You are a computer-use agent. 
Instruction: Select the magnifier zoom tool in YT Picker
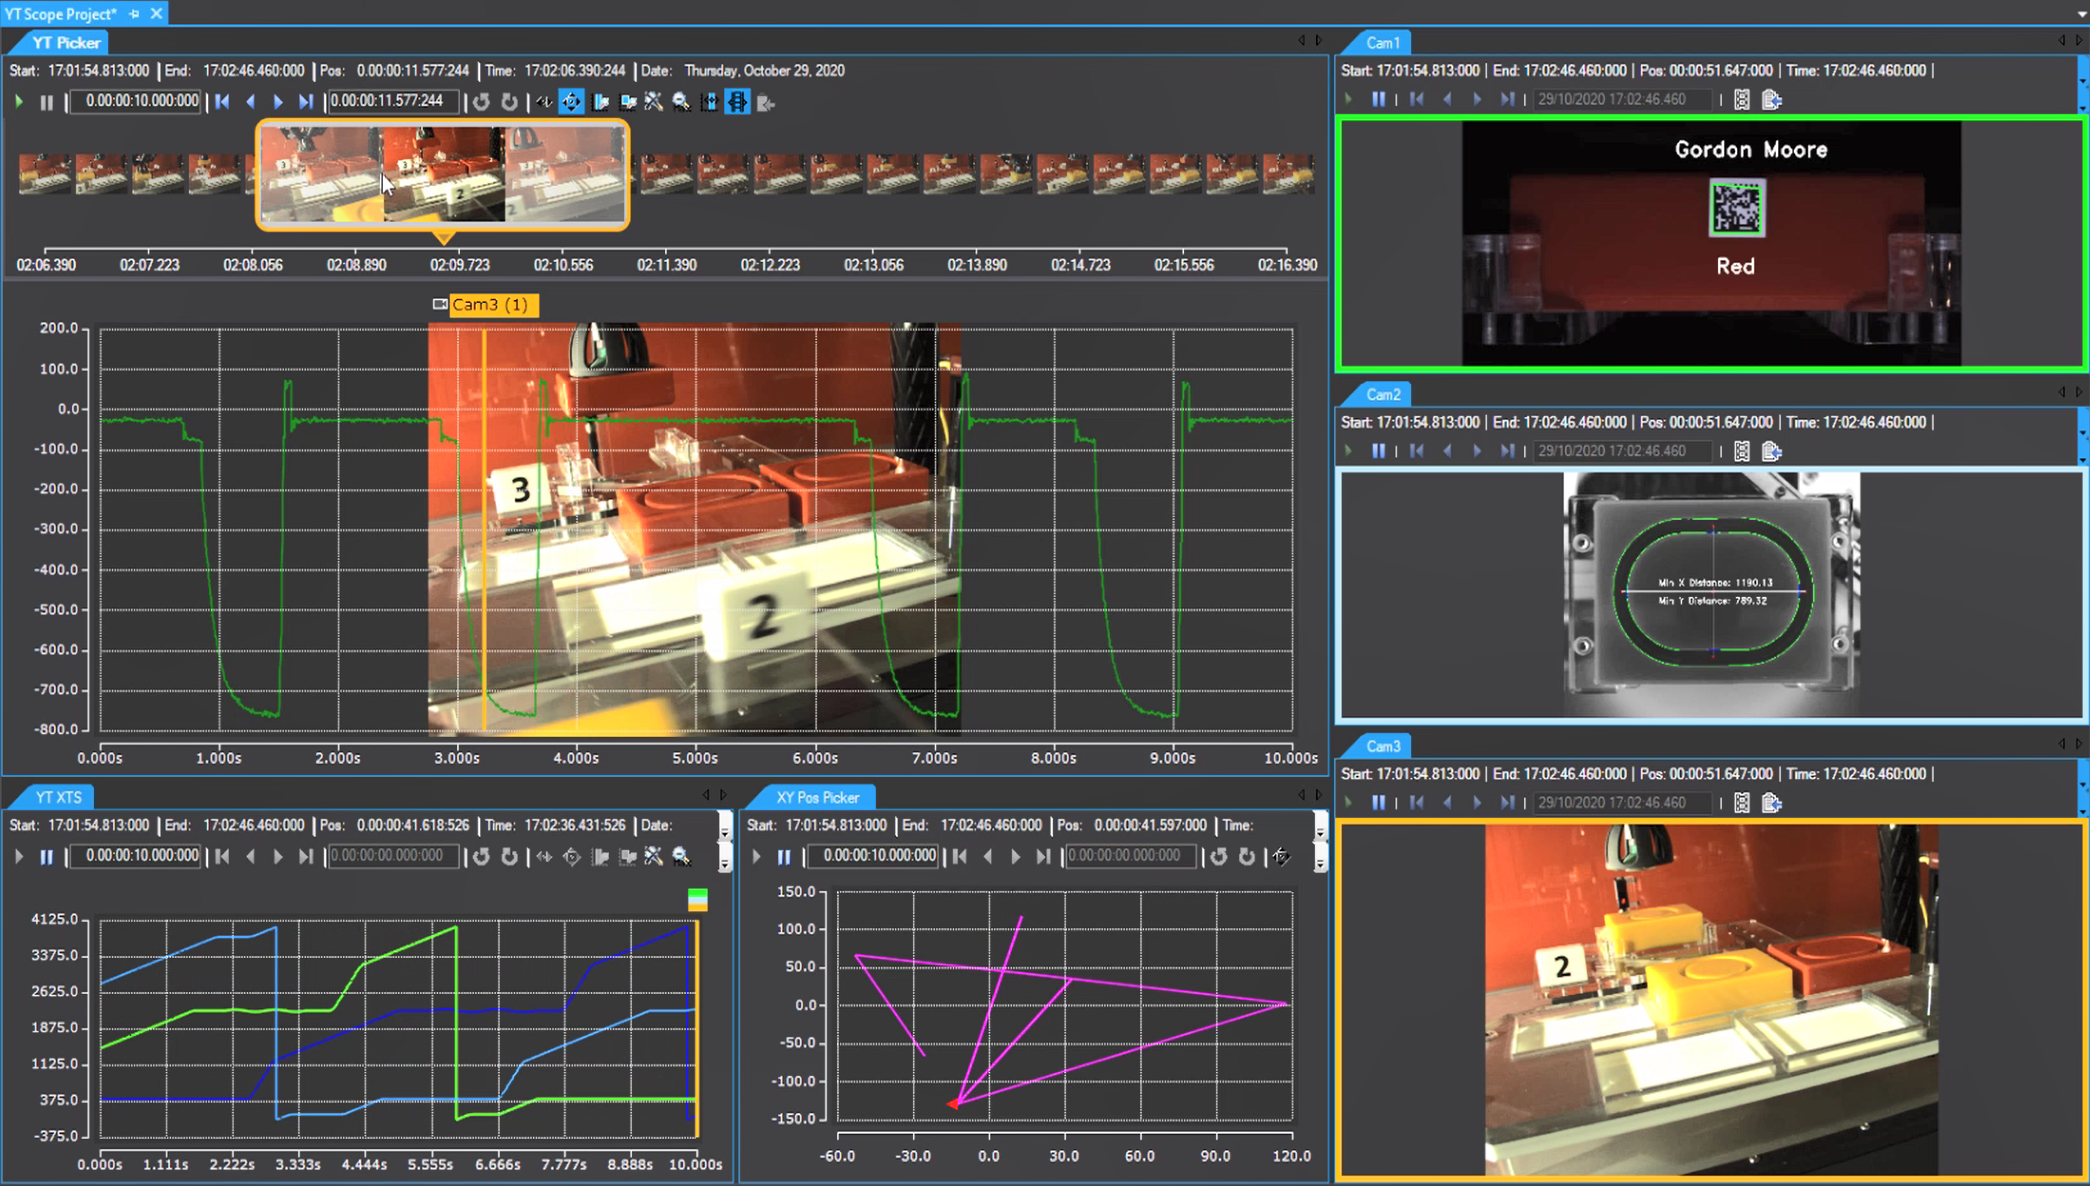pyautogui.click(x=681, y=101)
